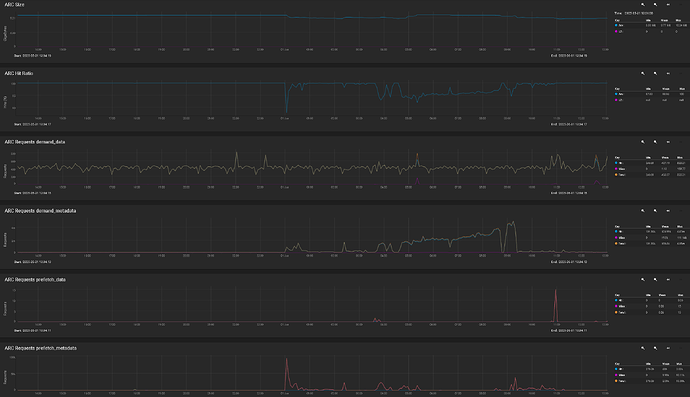Step back on ARC Requests prefetch_data graph
This screenshot has height=397, width=690.
[668, 279]
